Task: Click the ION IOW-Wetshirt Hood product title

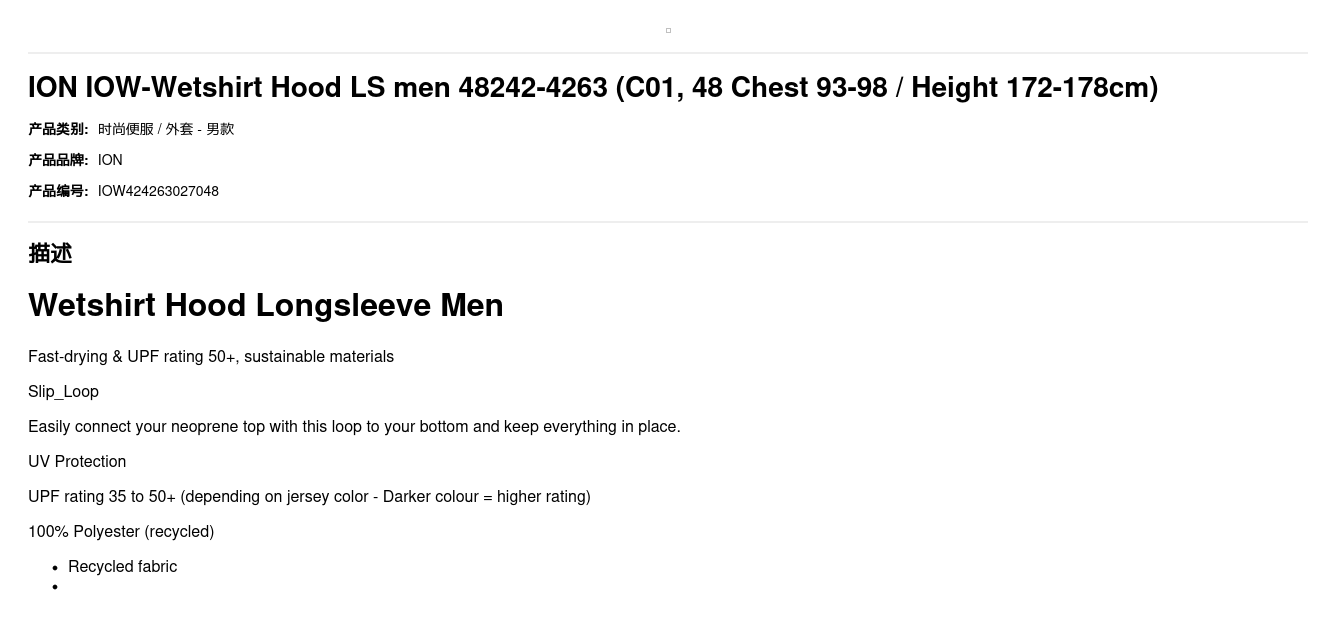Action: [592, 88]
